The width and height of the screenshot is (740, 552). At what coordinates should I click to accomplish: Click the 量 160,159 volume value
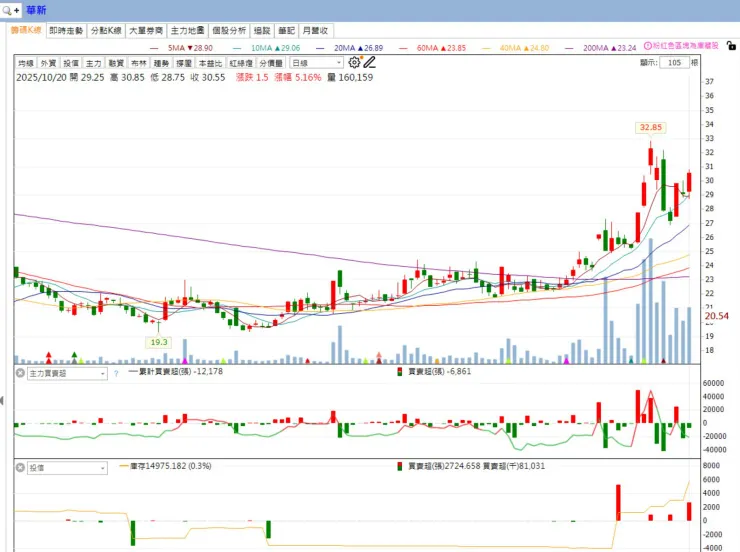tap(350, 77)
